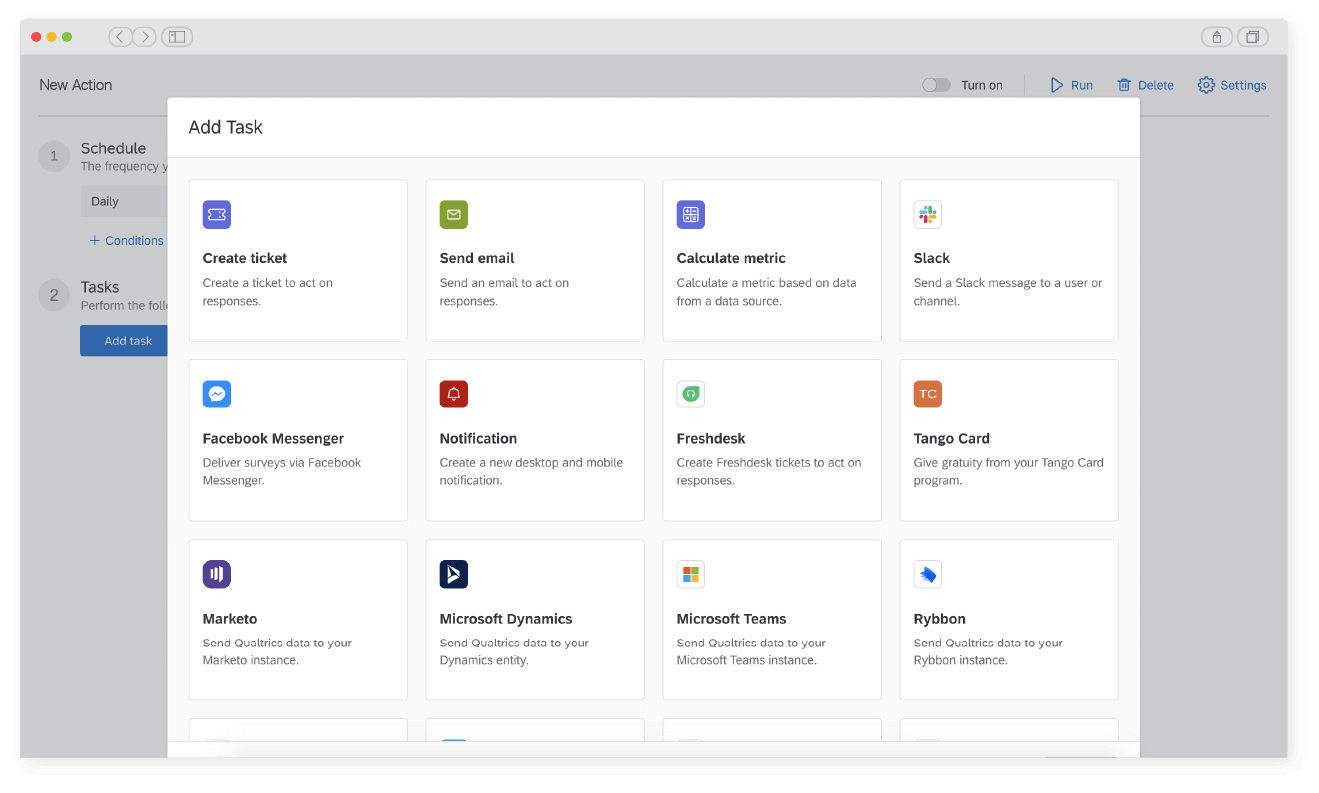The image size is (1319, 793).
Task: Click the Slack logo icon
Action: pyautogui.click(x=928, y=214)
